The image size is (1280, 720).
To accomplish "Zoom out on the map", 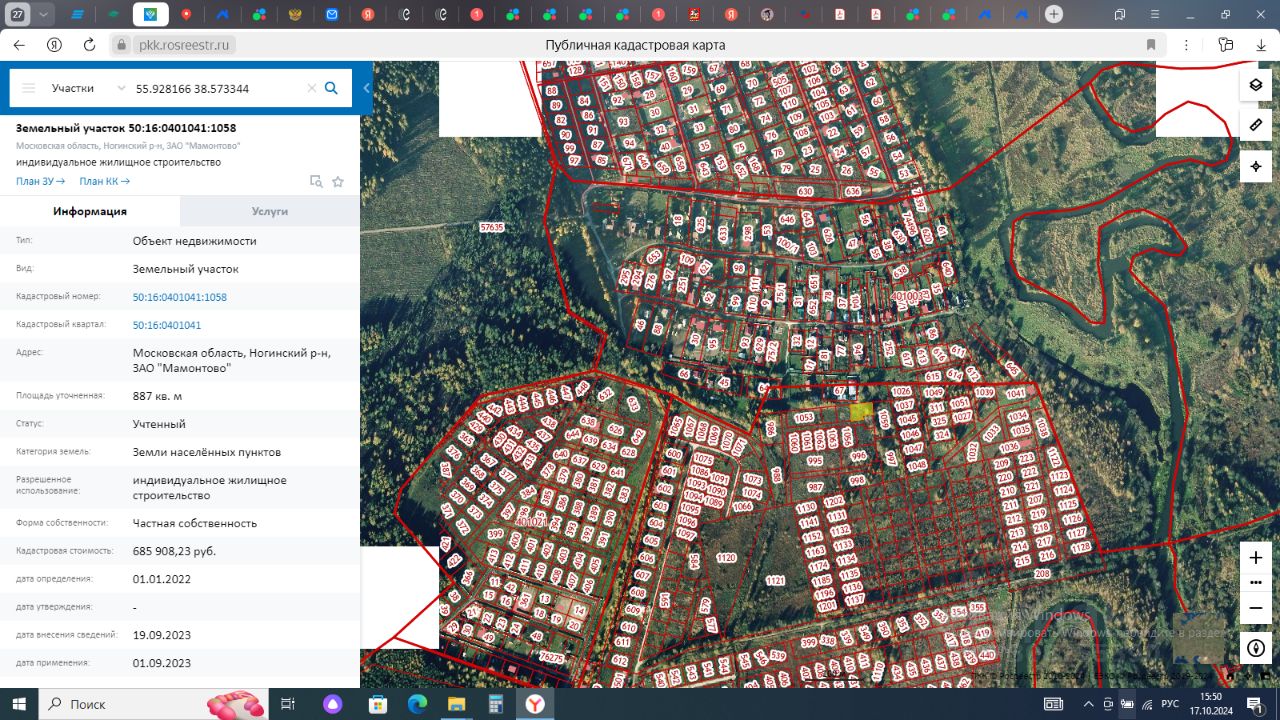I will coord(1256,607).
